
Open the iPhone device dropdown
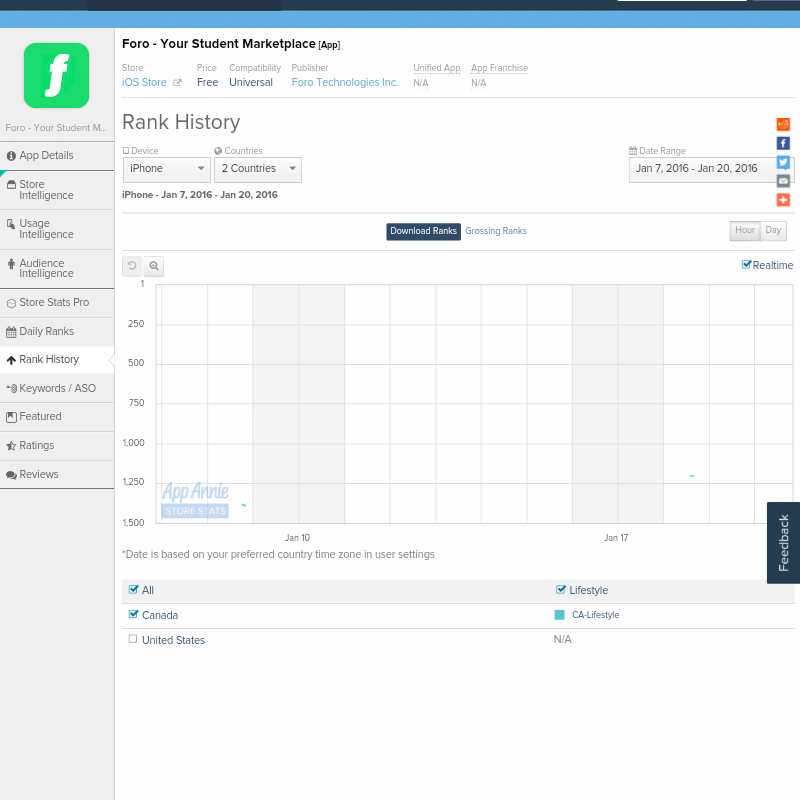167,169
